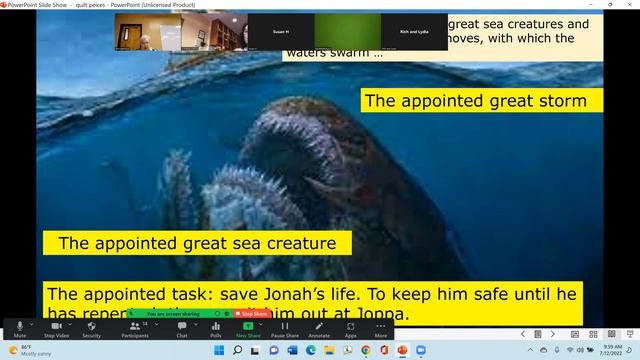Select the Rich and Lydia participant tile
Image resolution: width=640 pixels, height=360 pixels.
pyautogui.click(x=414, y=32)
